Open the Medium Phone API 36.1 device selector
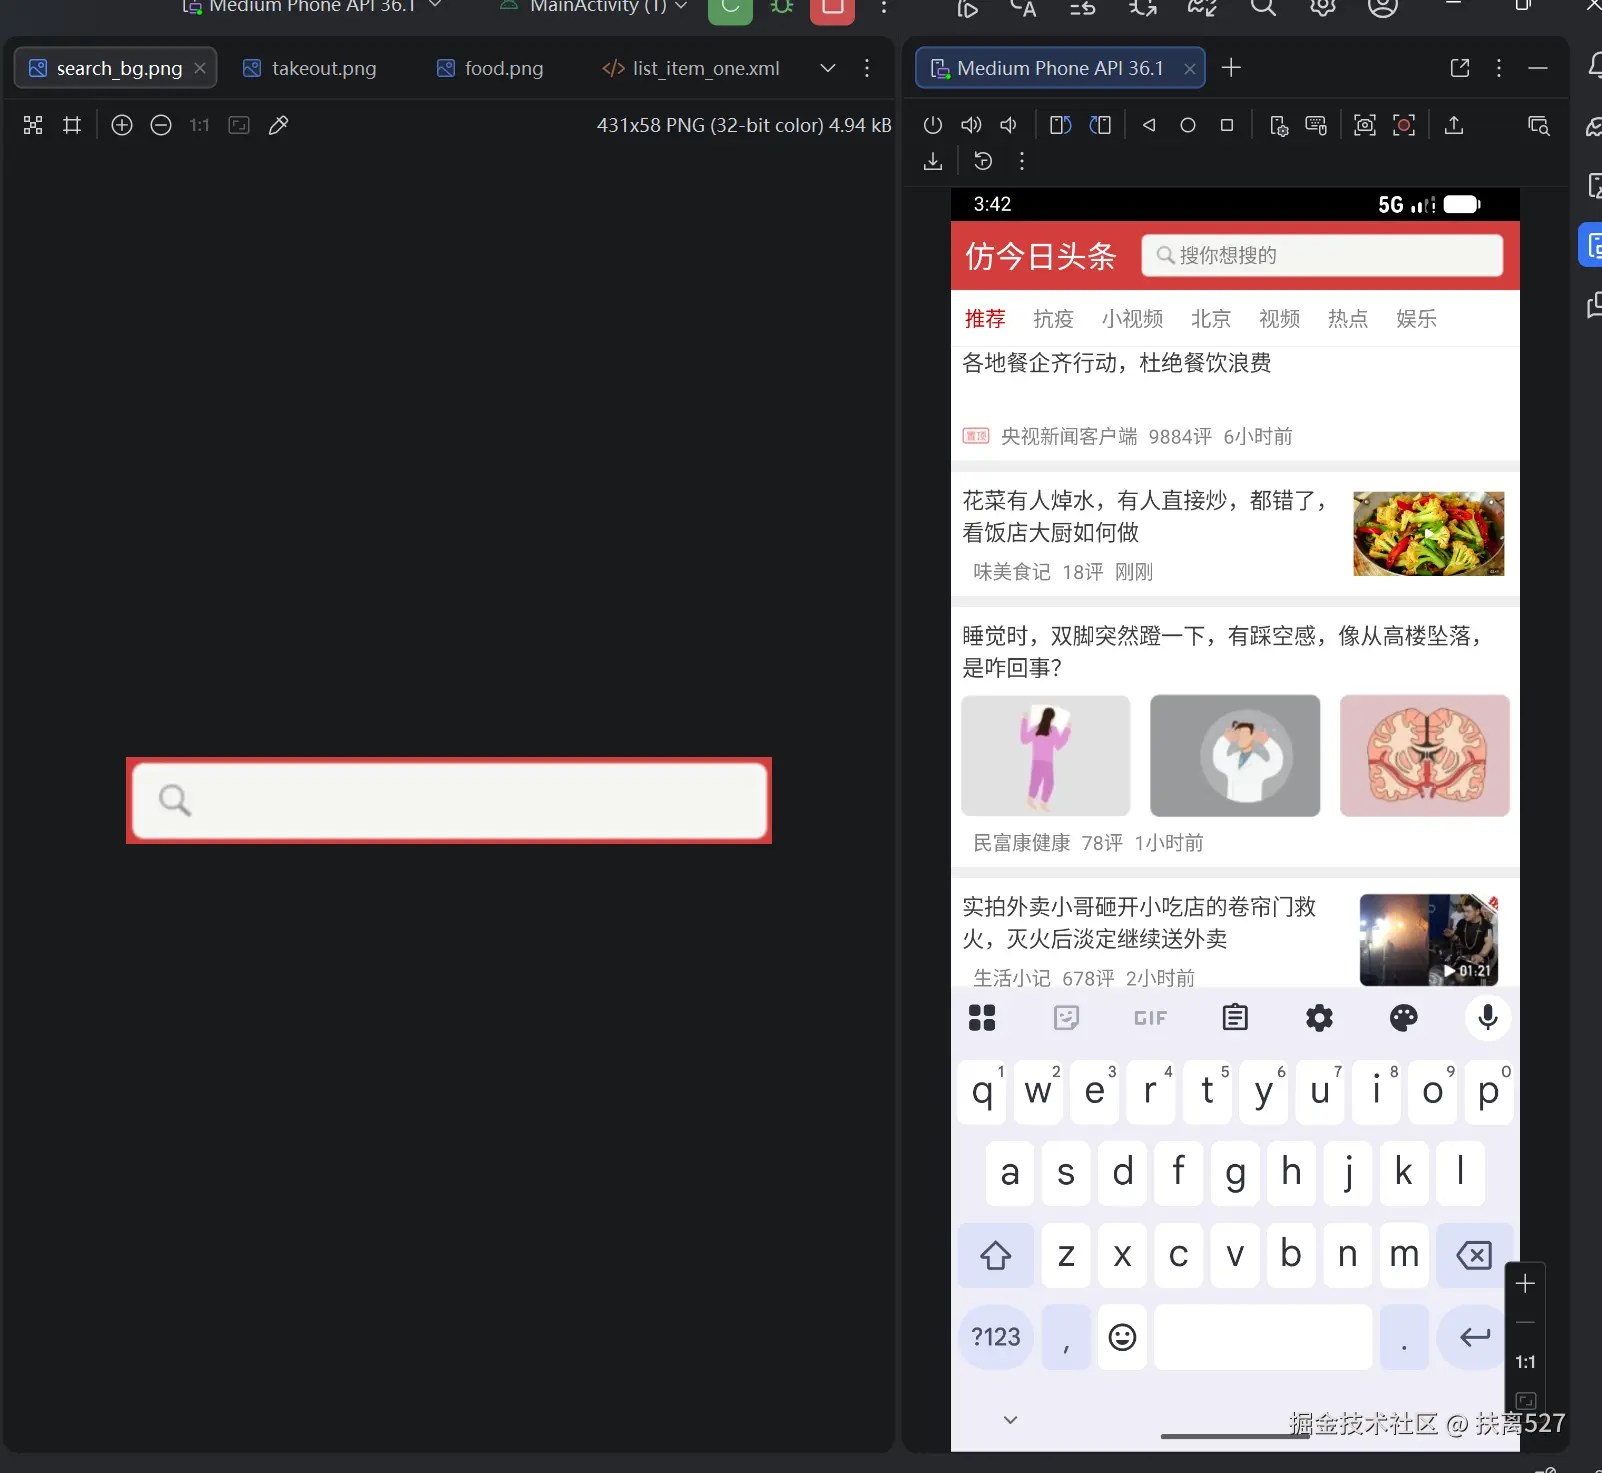Viewport: 1602px width, 1473px height. (311, 7)
